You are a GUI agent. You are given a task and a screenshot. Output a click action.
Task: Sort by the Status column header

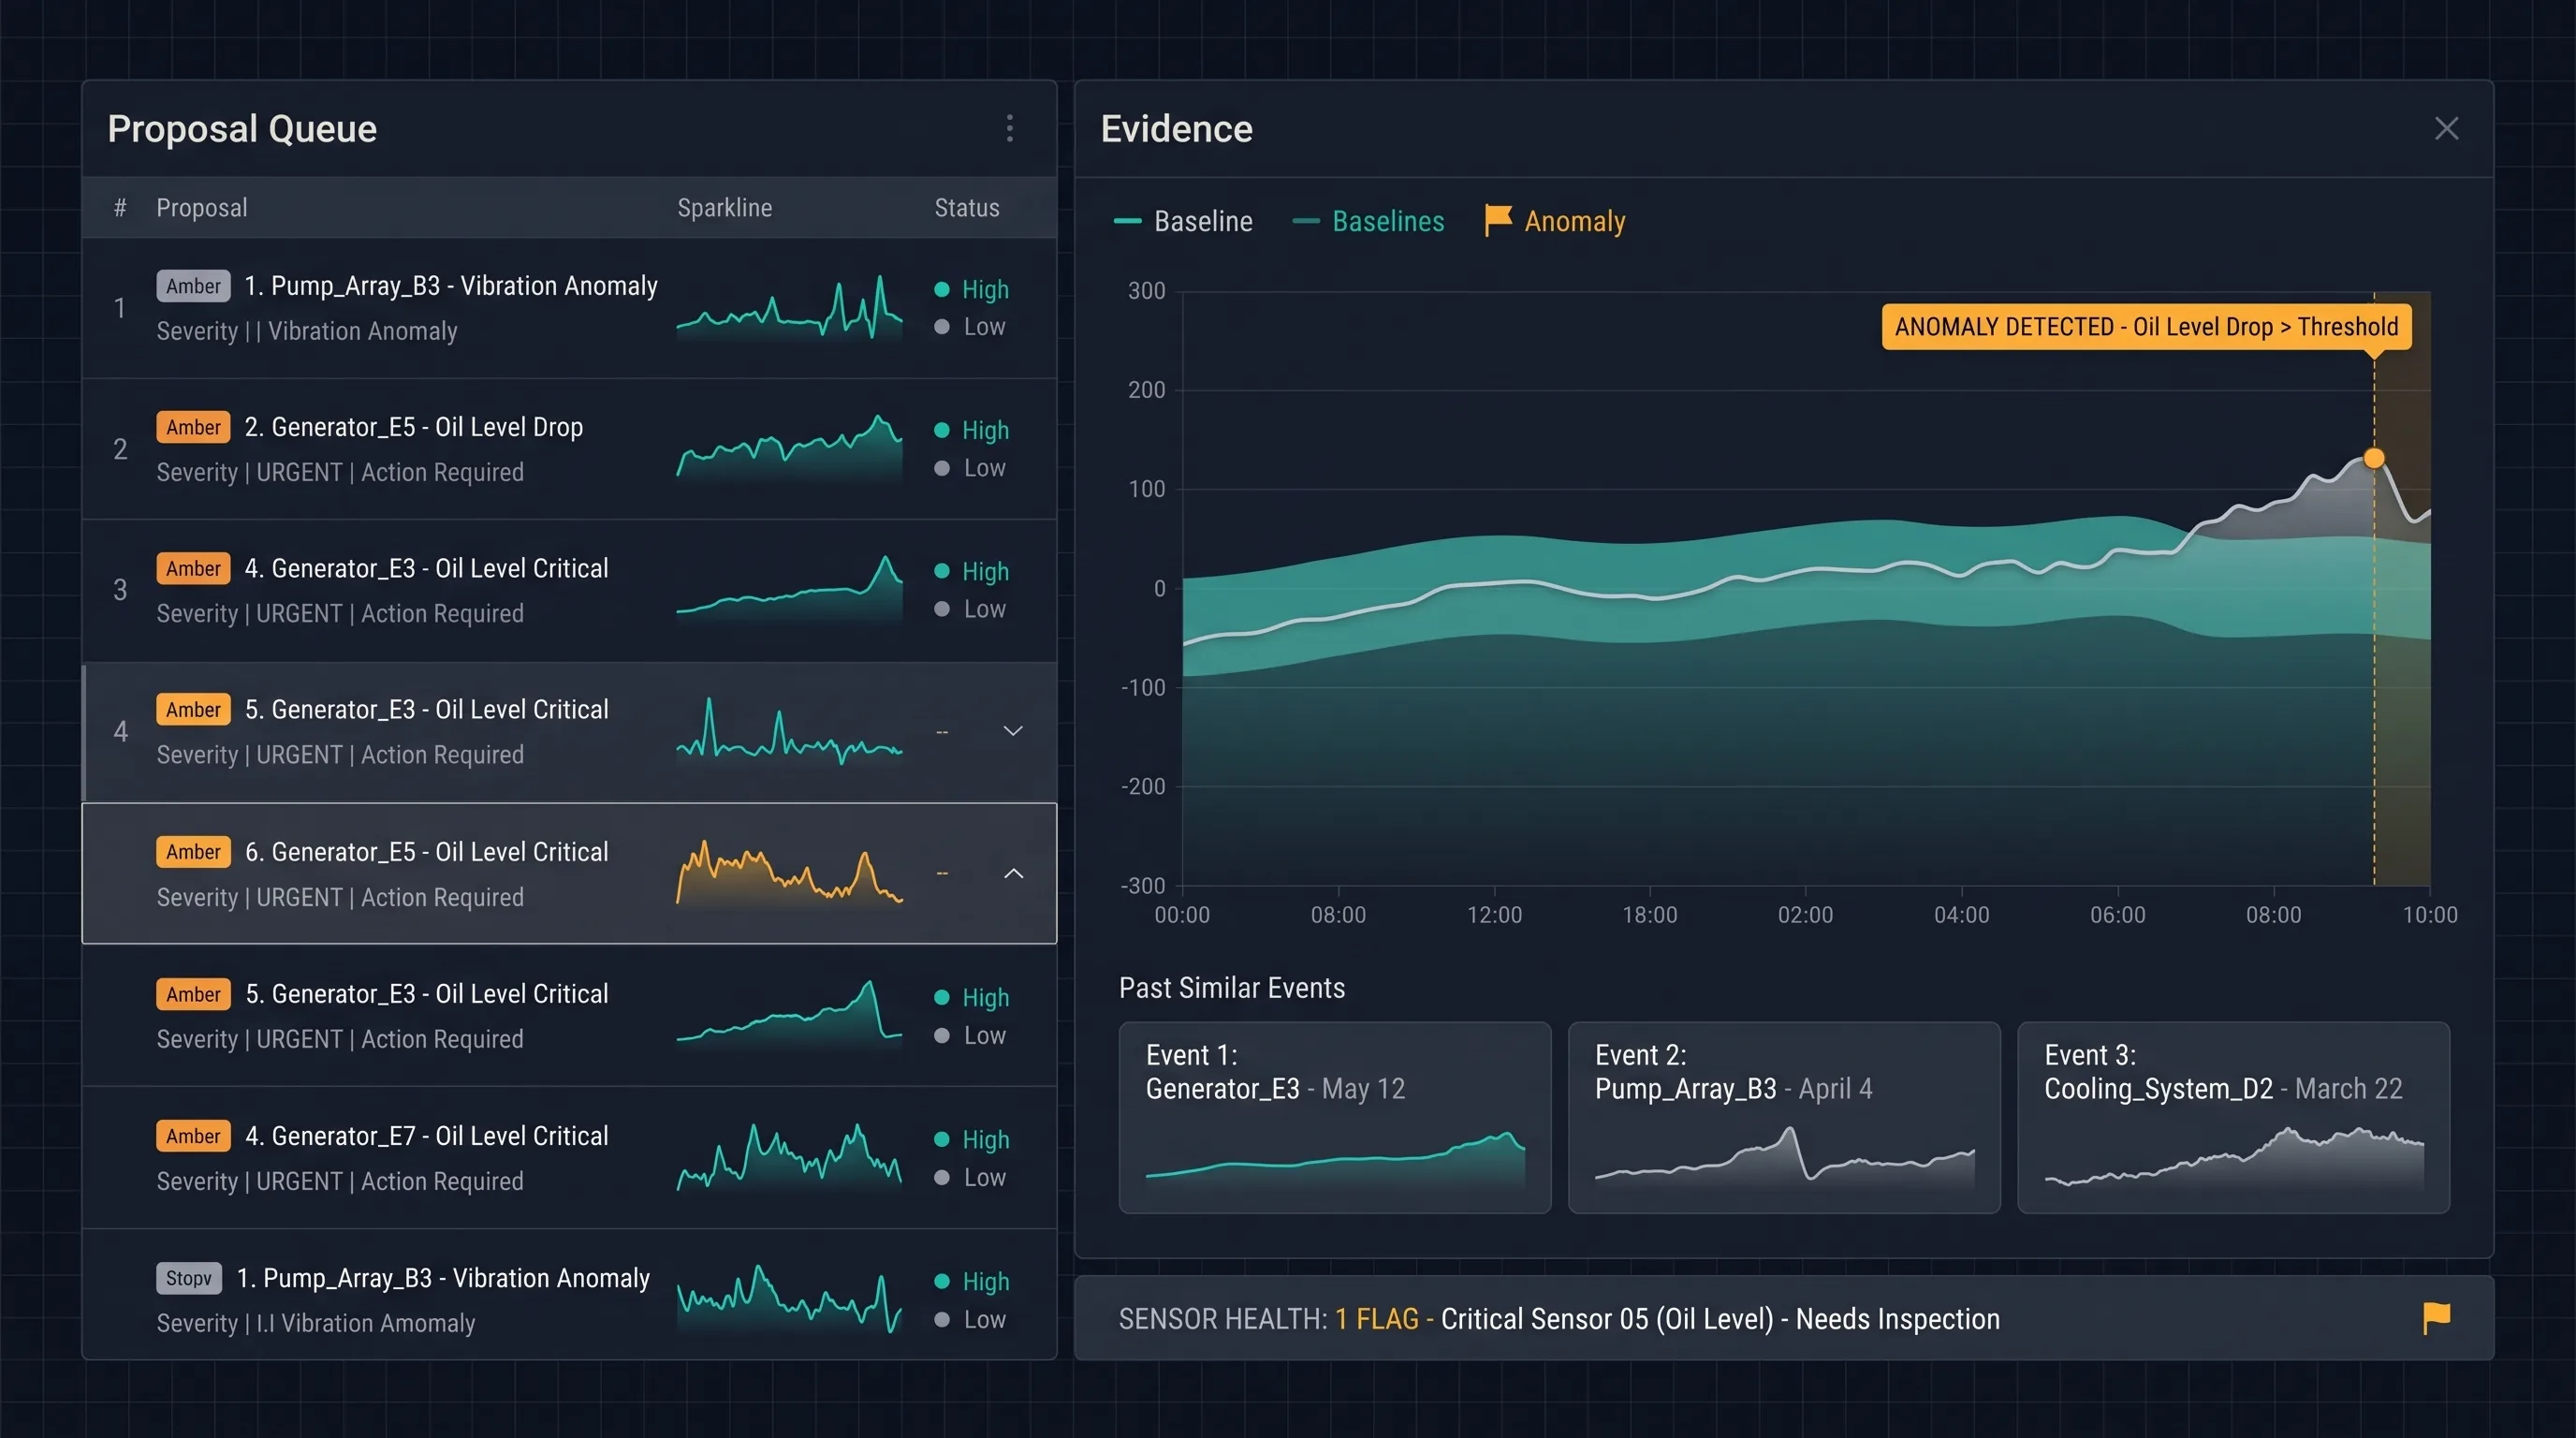tap(967, 208)
